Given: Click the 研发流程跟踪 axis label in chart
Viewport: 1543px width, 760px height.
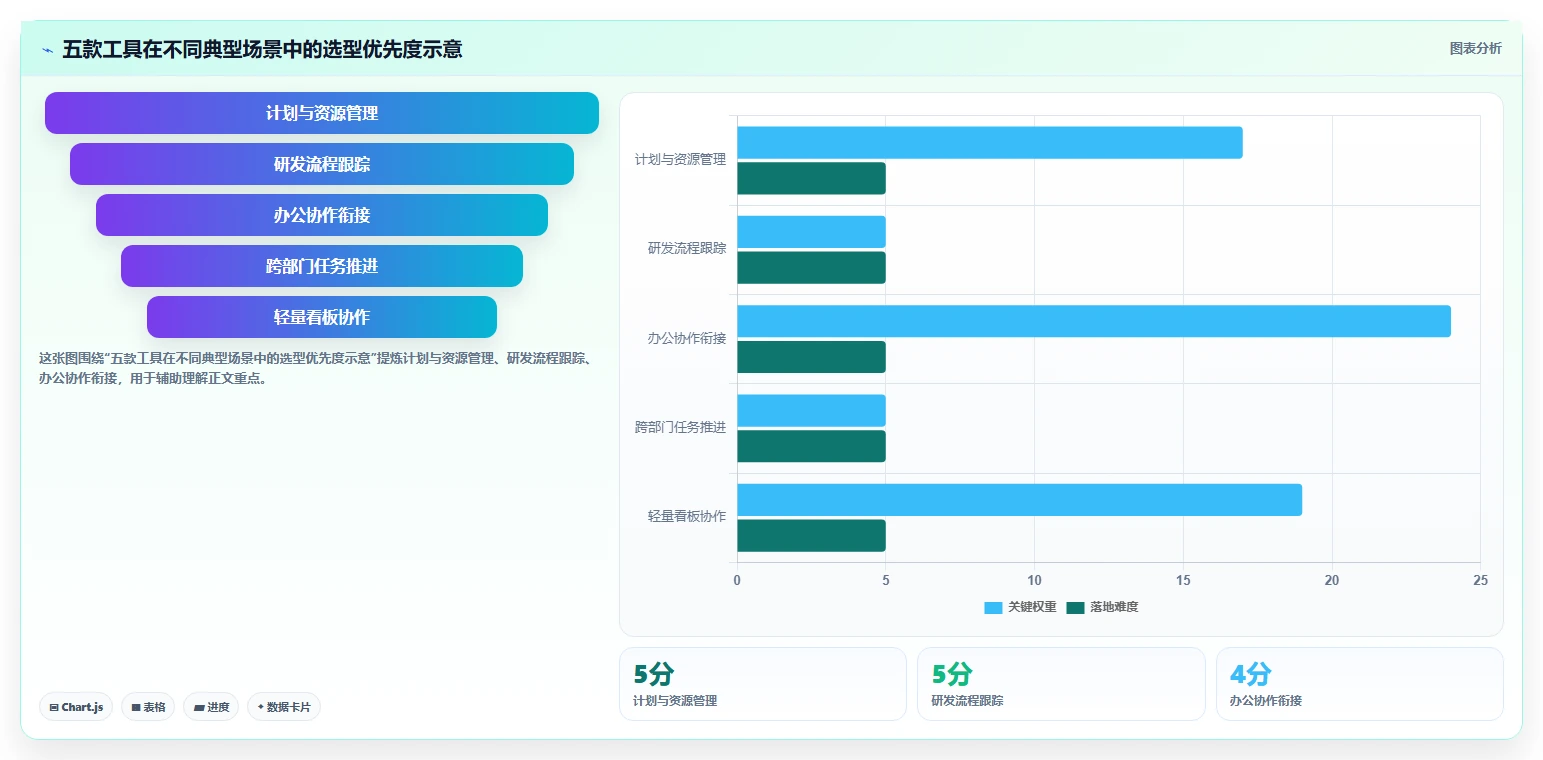Looking at the screenshot, I should coord(687,248).
